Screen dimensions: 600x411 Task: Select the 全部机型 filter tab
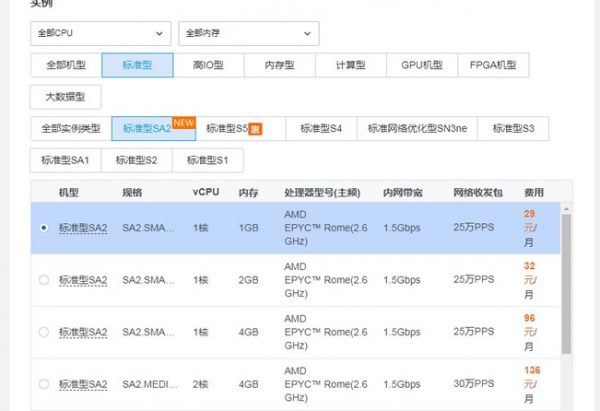65,65
